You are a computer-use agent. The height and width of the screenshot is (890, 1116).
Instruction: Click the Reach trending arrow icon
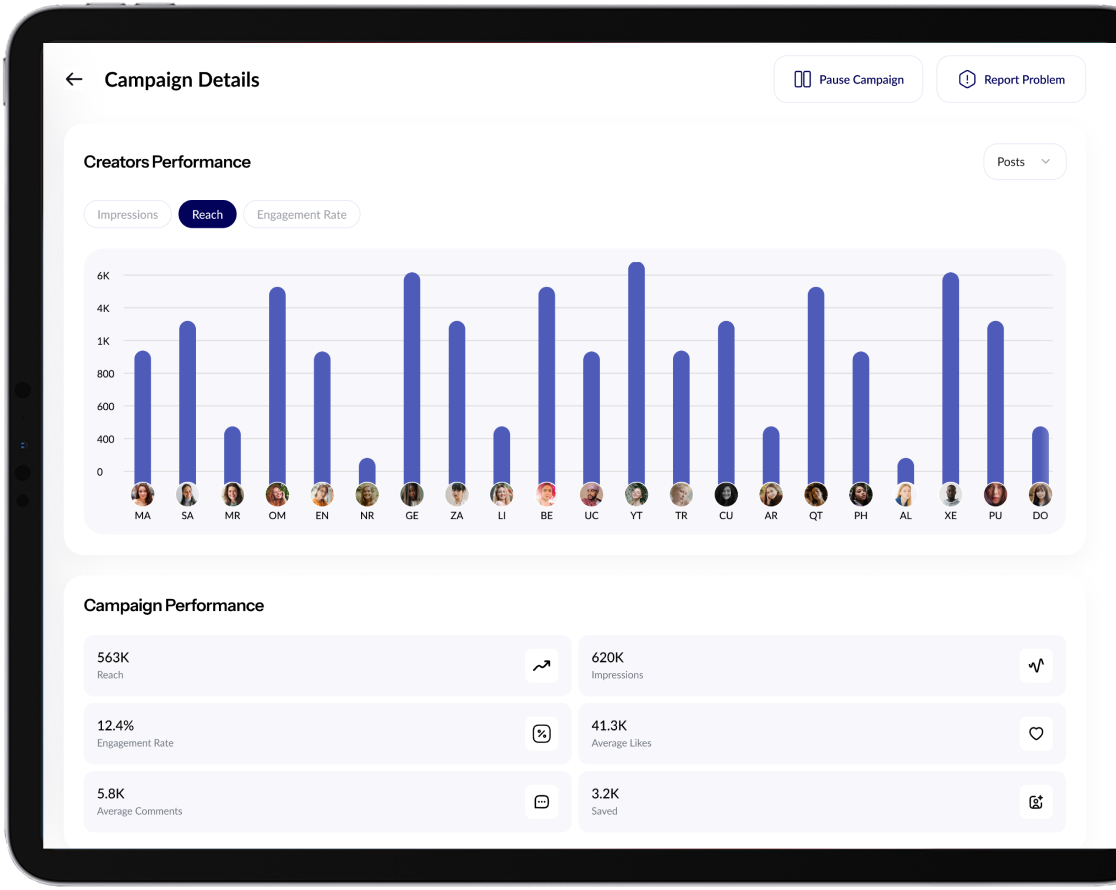tap(541, 666)
